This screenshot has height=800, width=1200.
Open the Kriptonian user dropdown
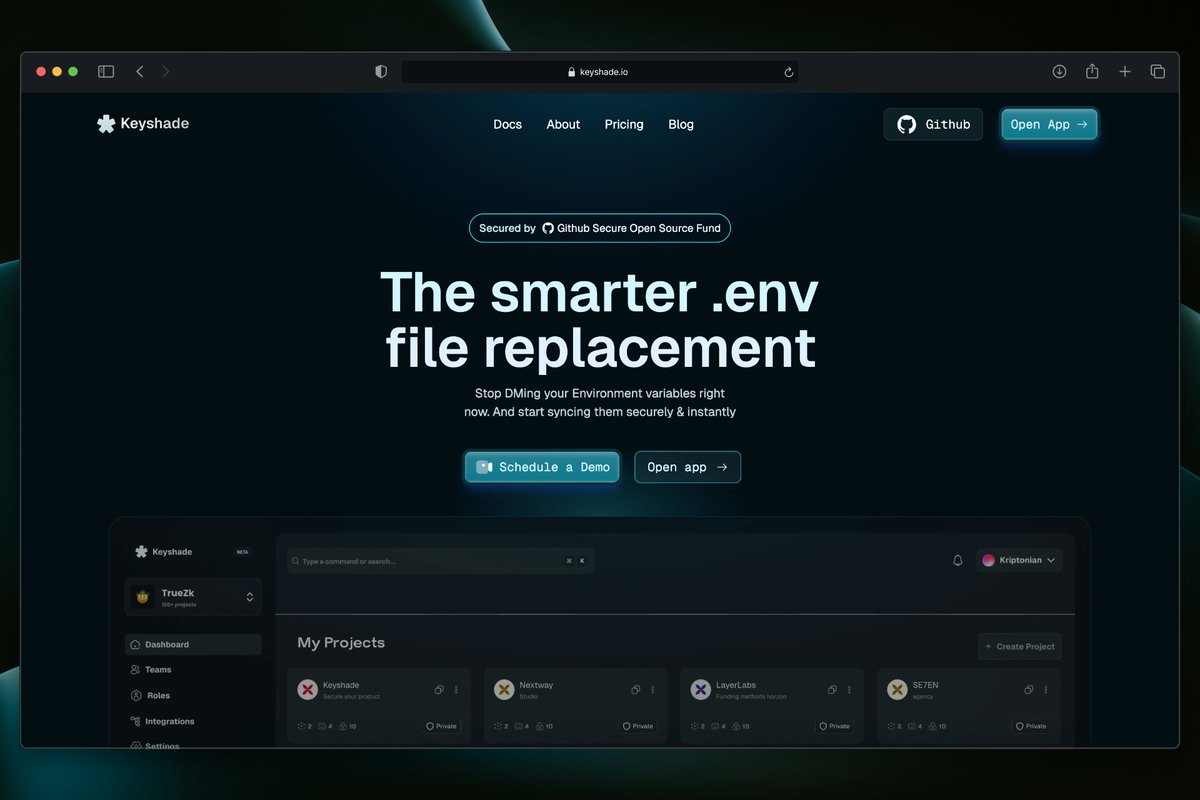tap(1019, 561)
